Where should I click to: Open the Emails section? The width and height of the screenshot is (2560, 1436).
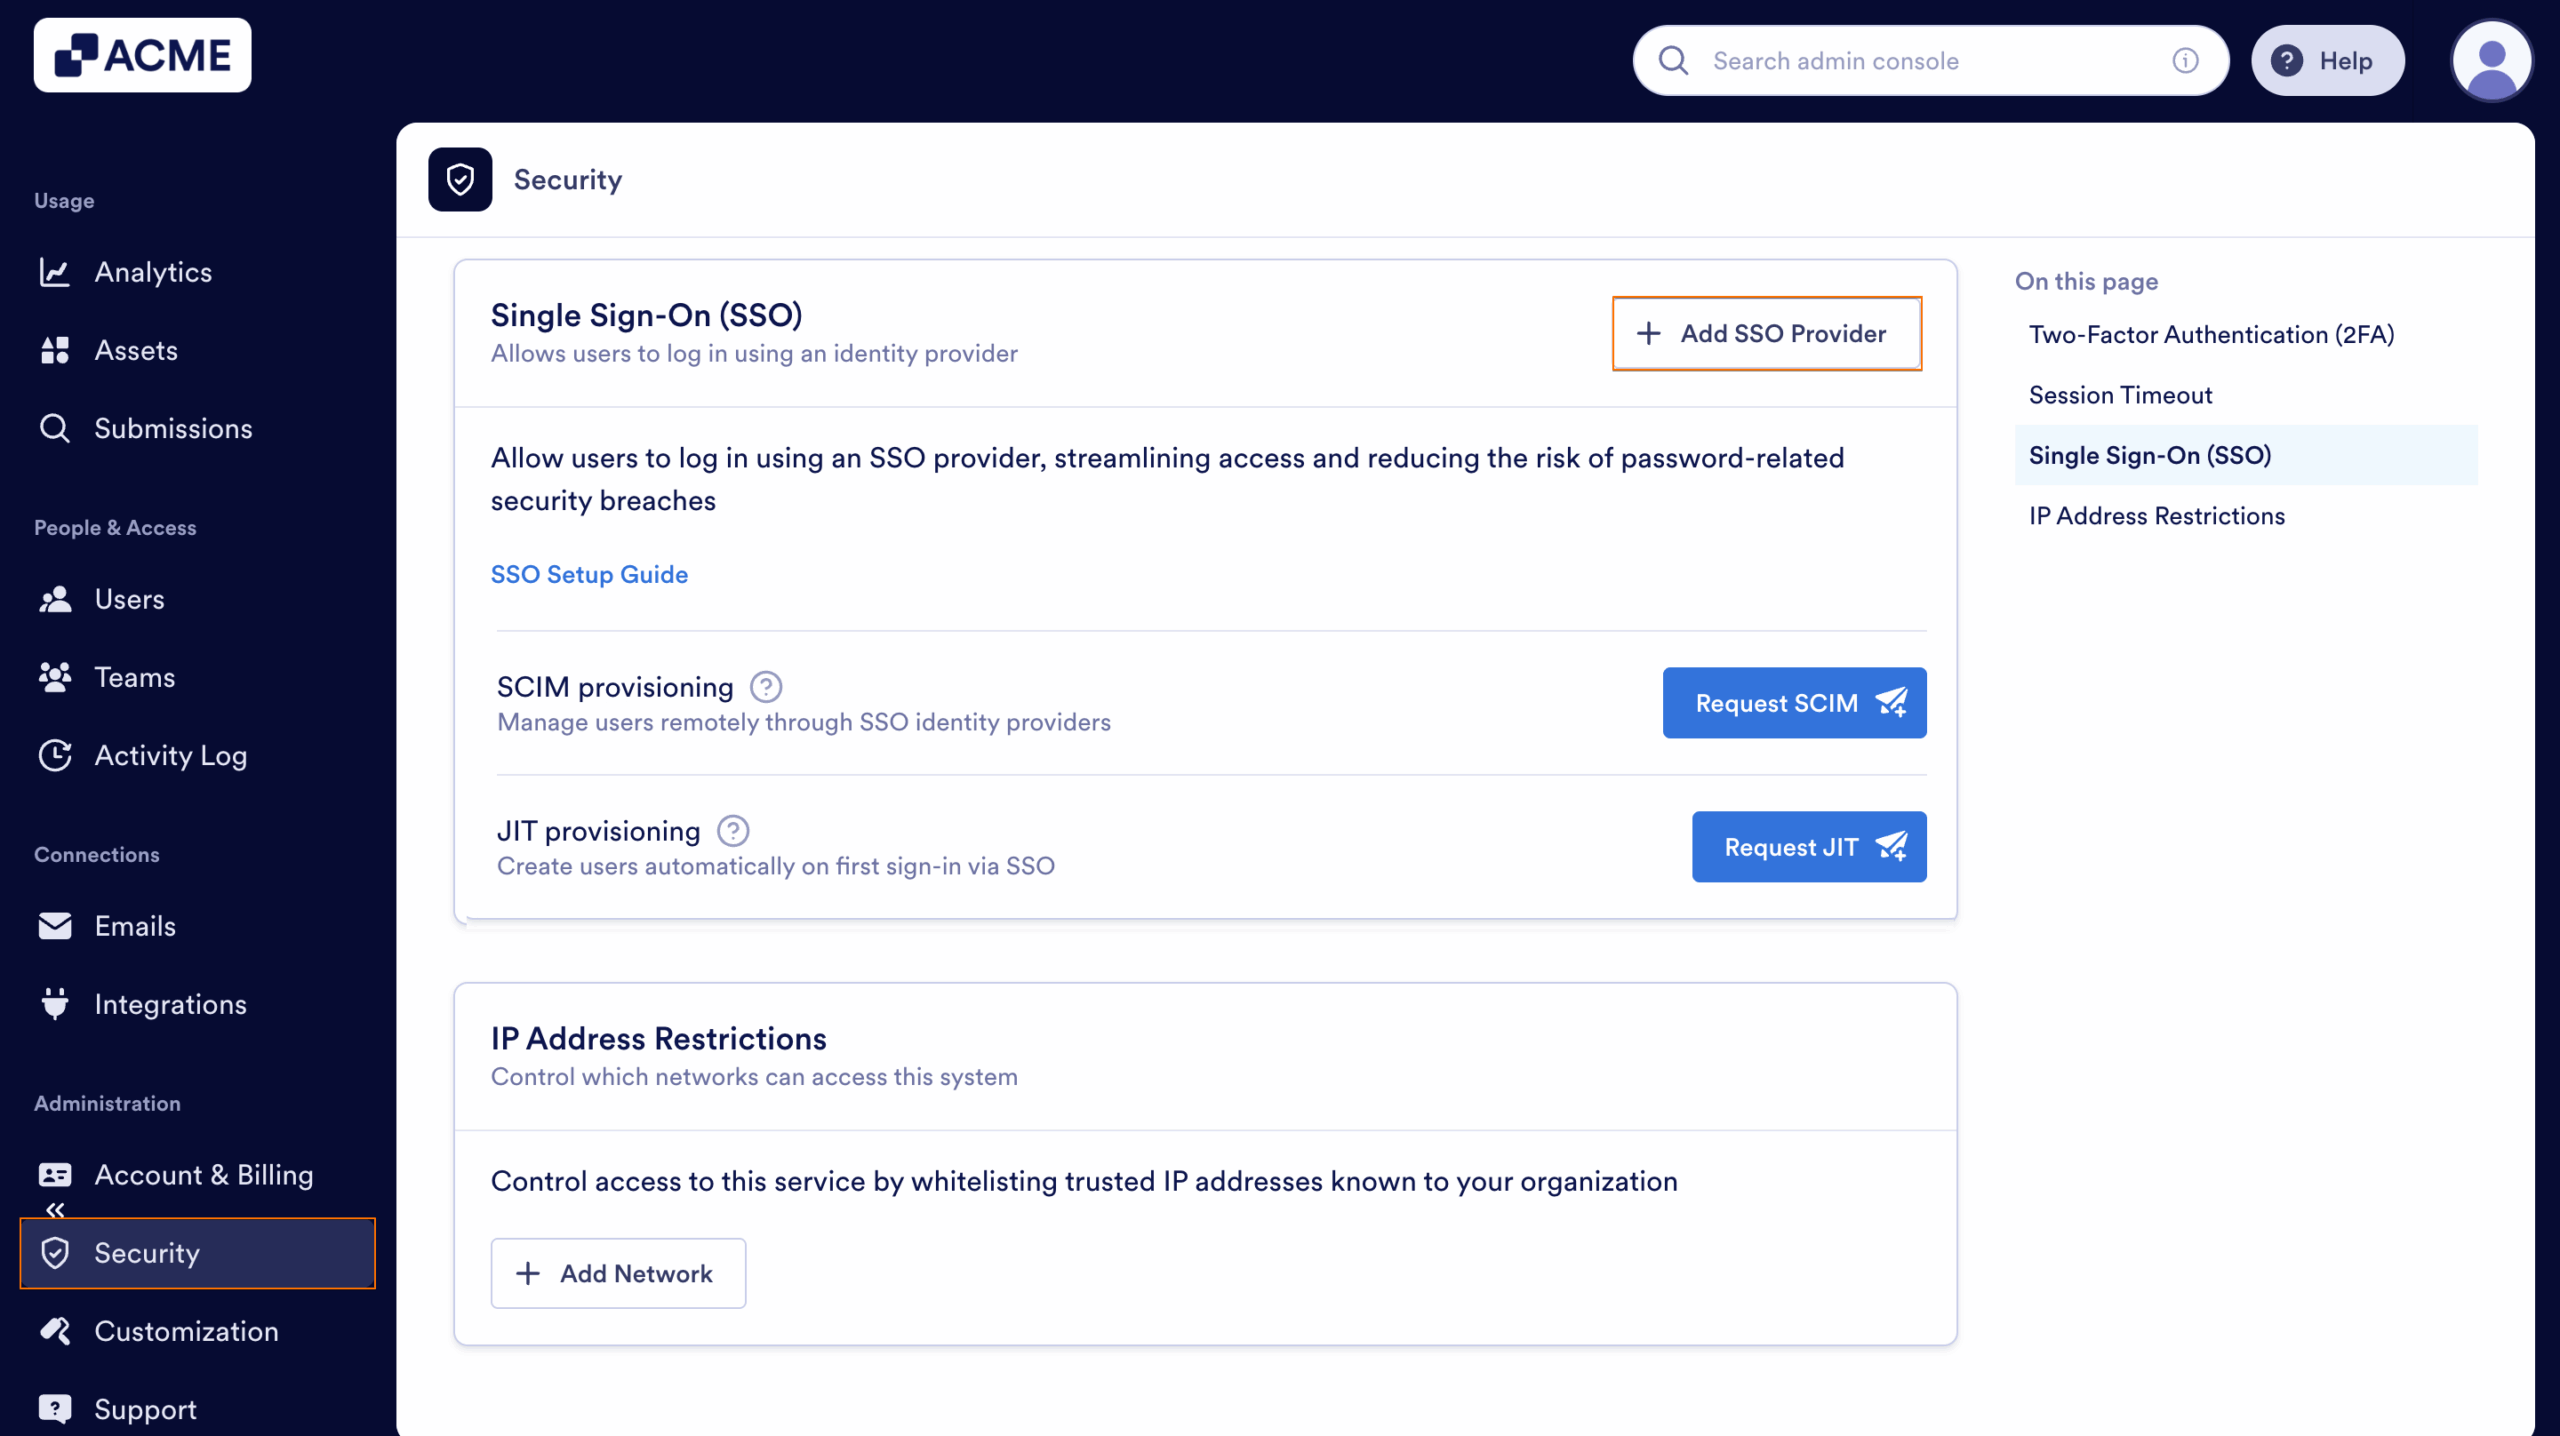134,926
